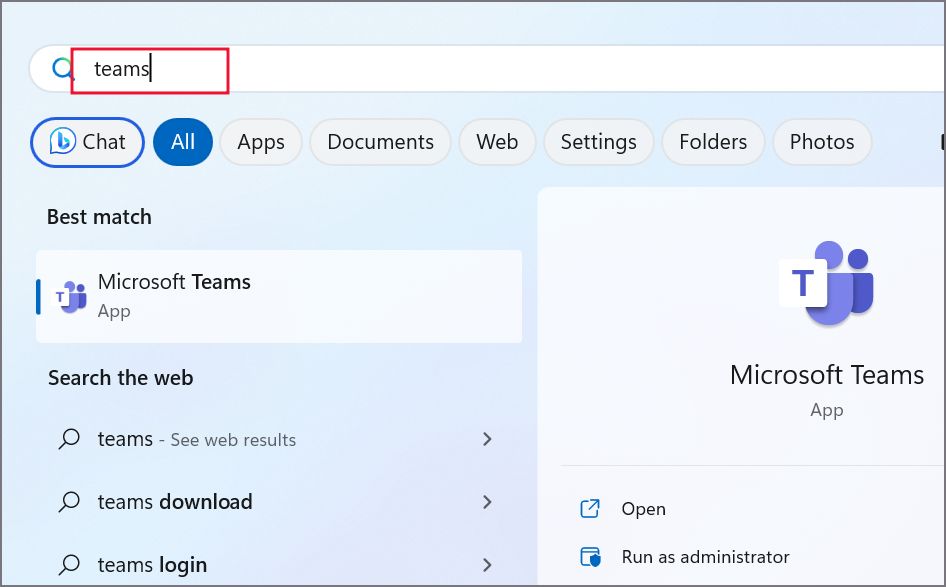The width and height of the screenshot is (946, 587).
Task: Open the Microsoft Teams best match result
Action: point(279,296)
